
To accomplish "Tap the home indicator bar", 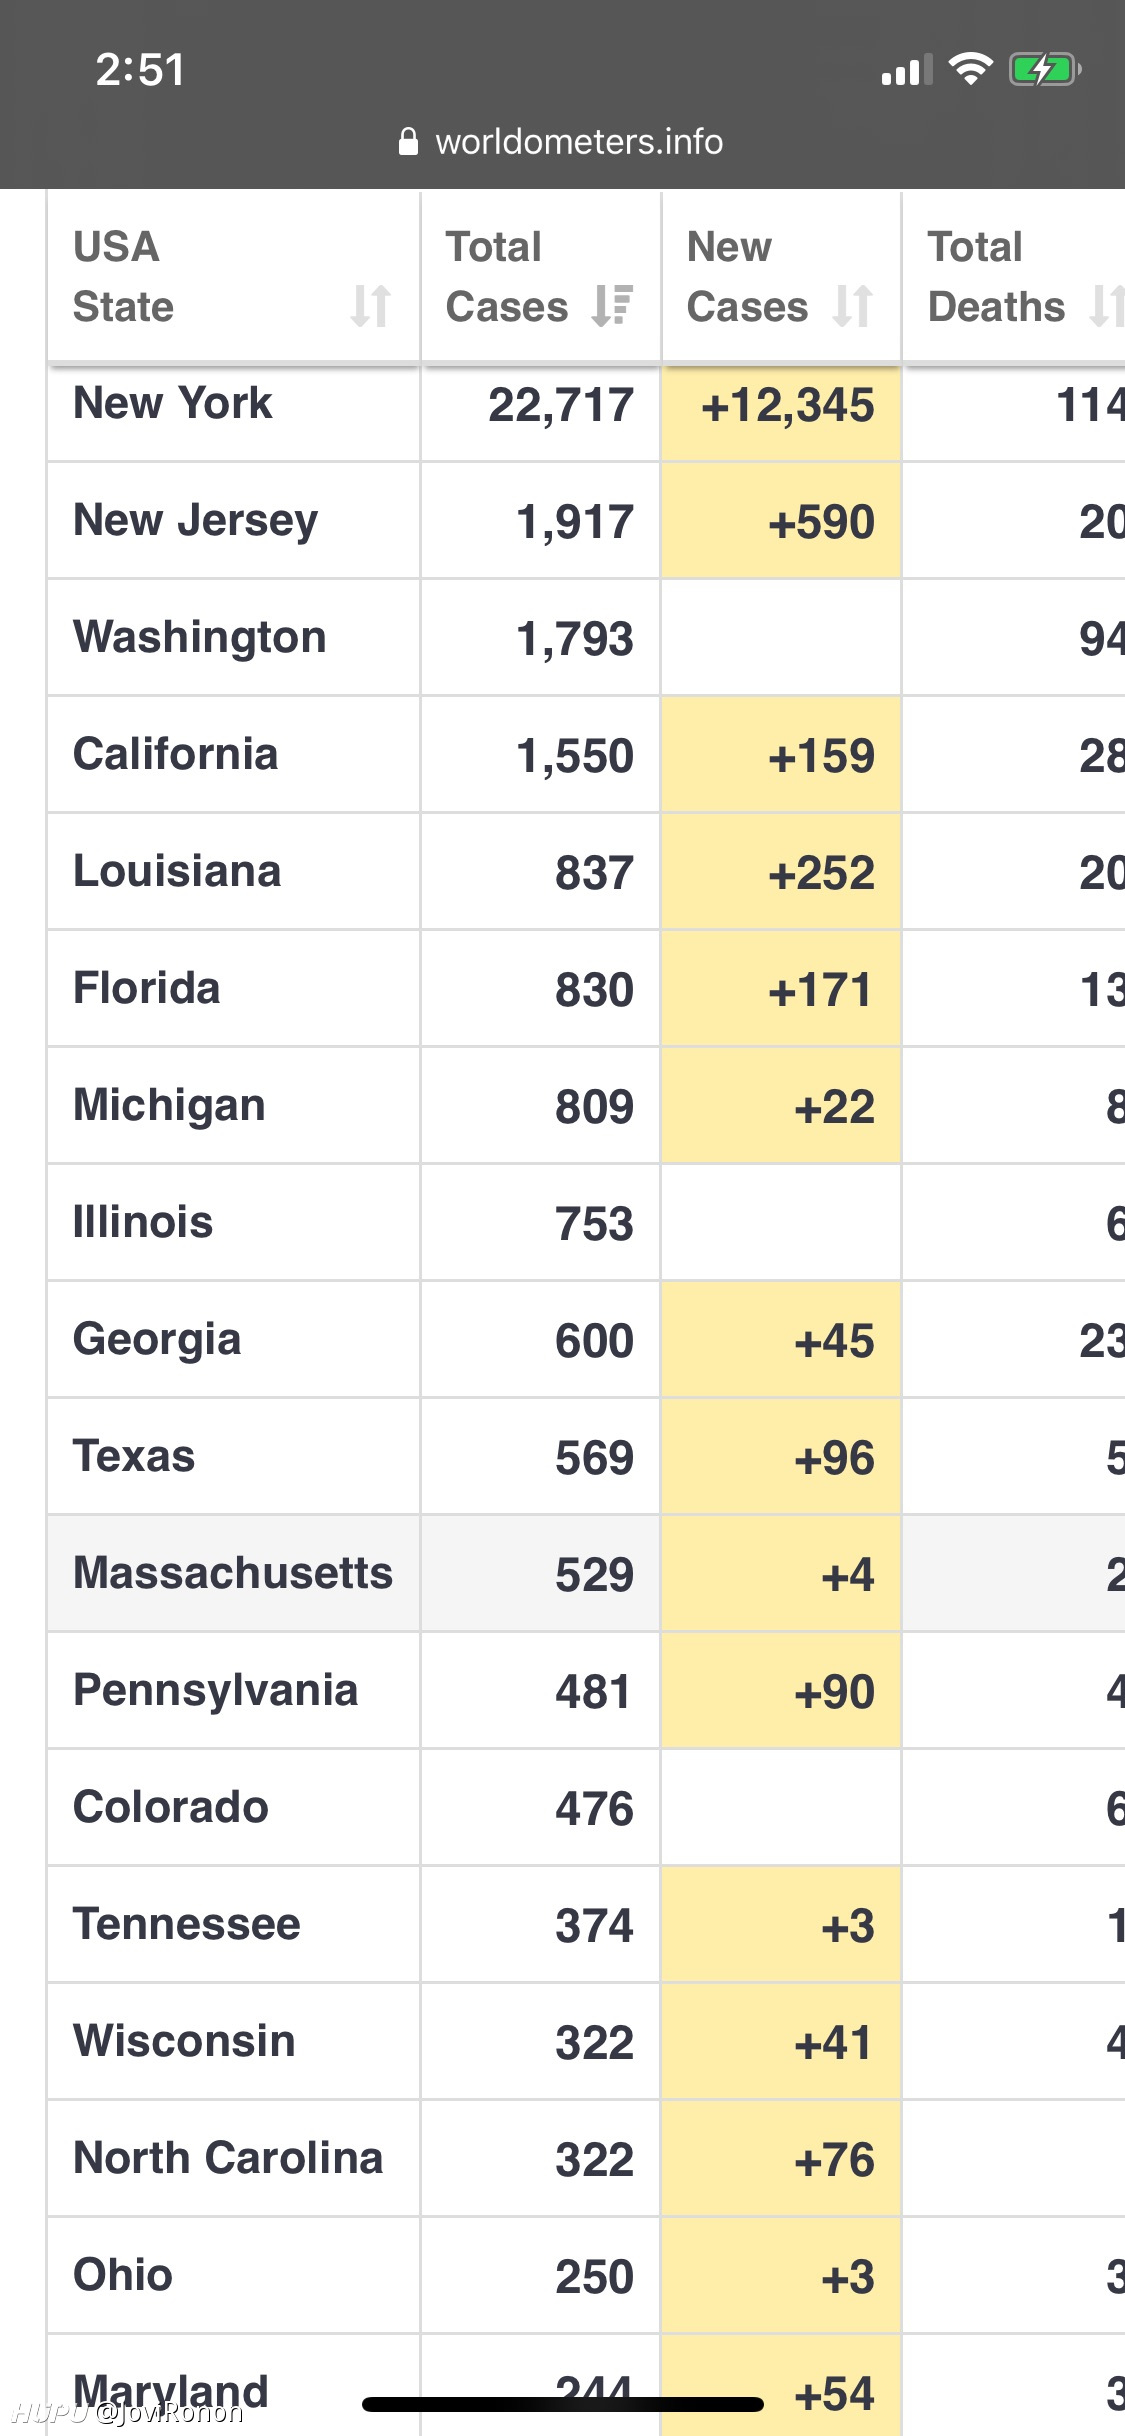I will pos(563,2405).
